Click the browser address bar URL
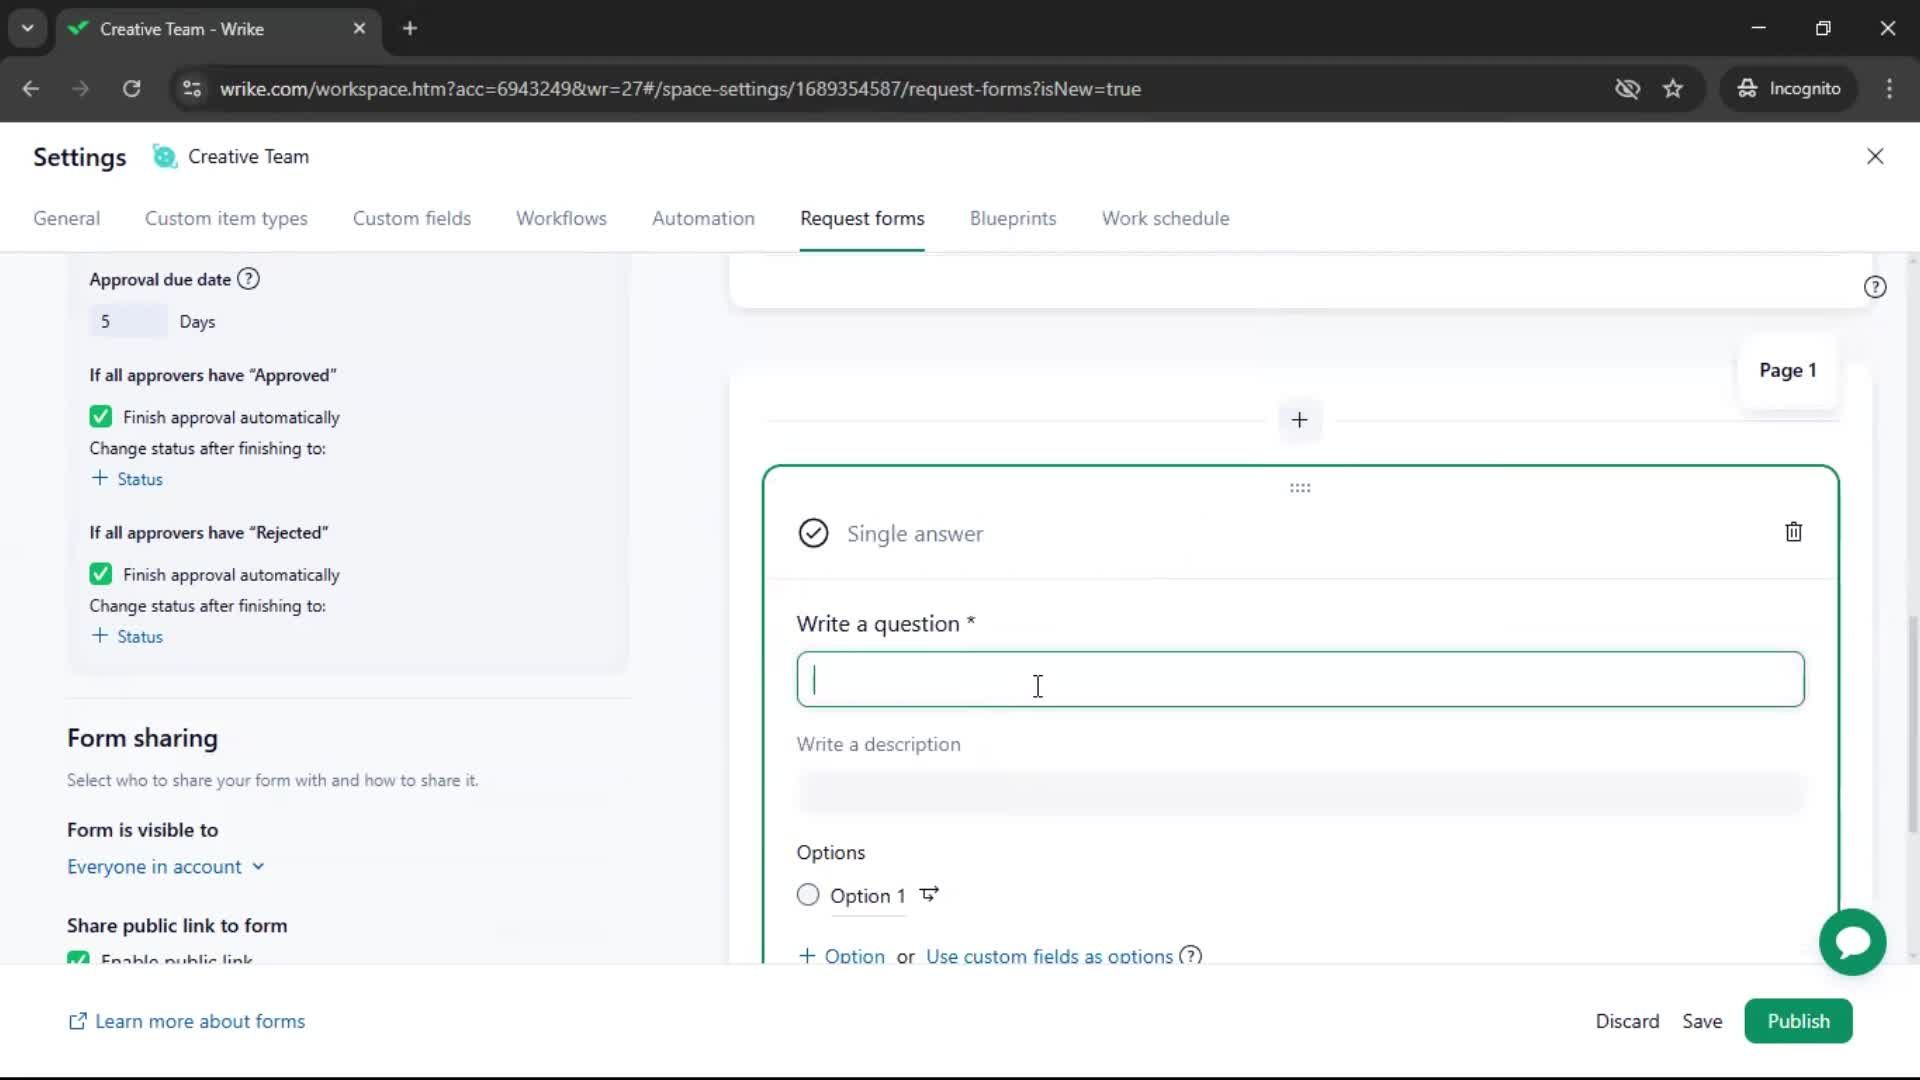The image size is (1920, 1080). 680,89
